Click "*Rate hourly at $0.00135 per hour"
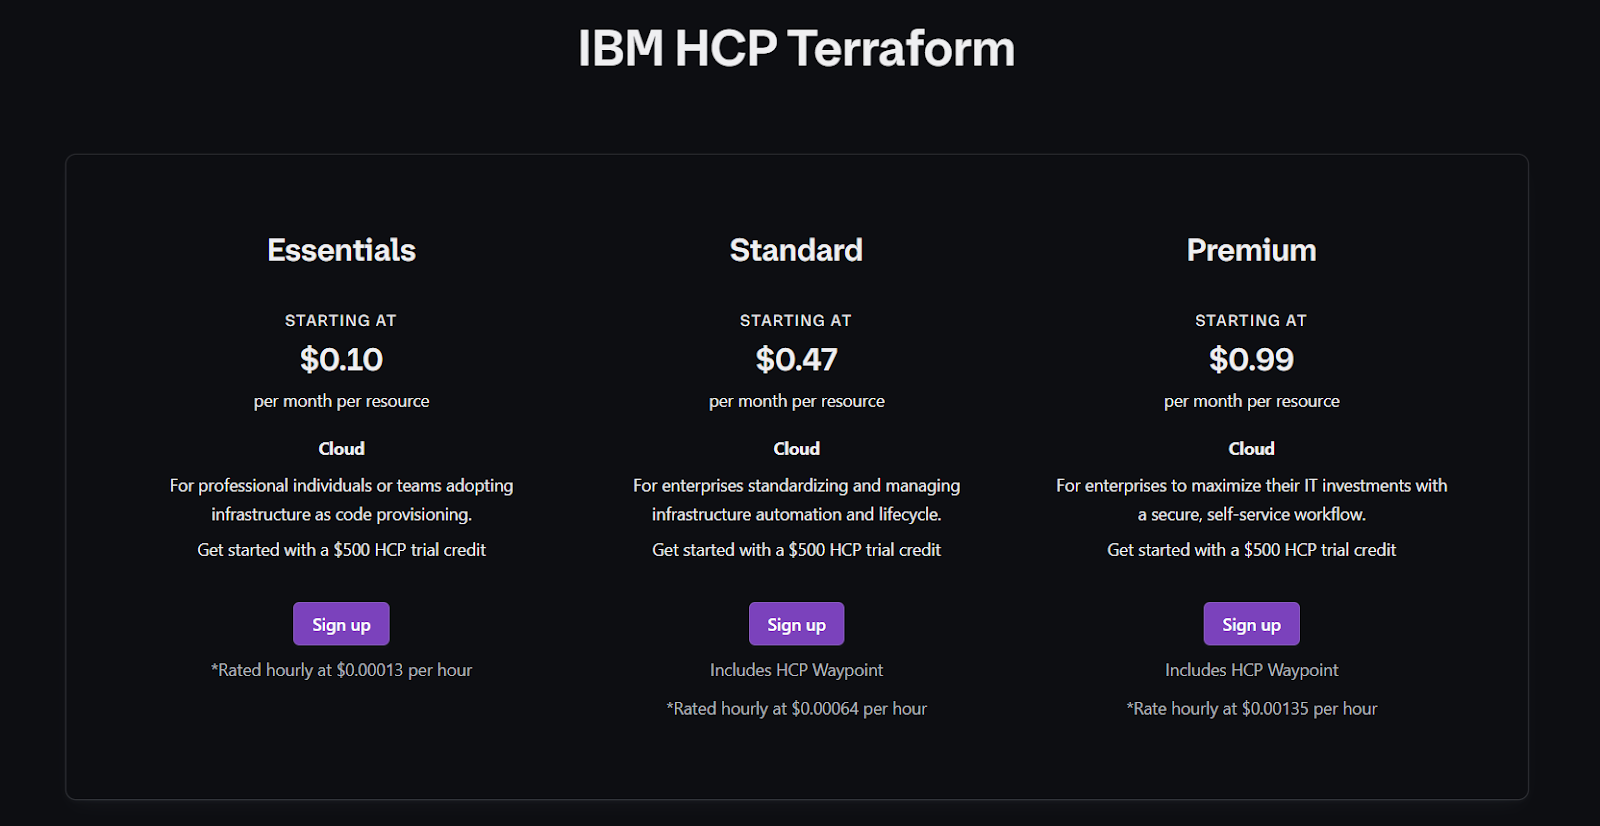This screenshot has height=826, width=1600. (1251, 708)
